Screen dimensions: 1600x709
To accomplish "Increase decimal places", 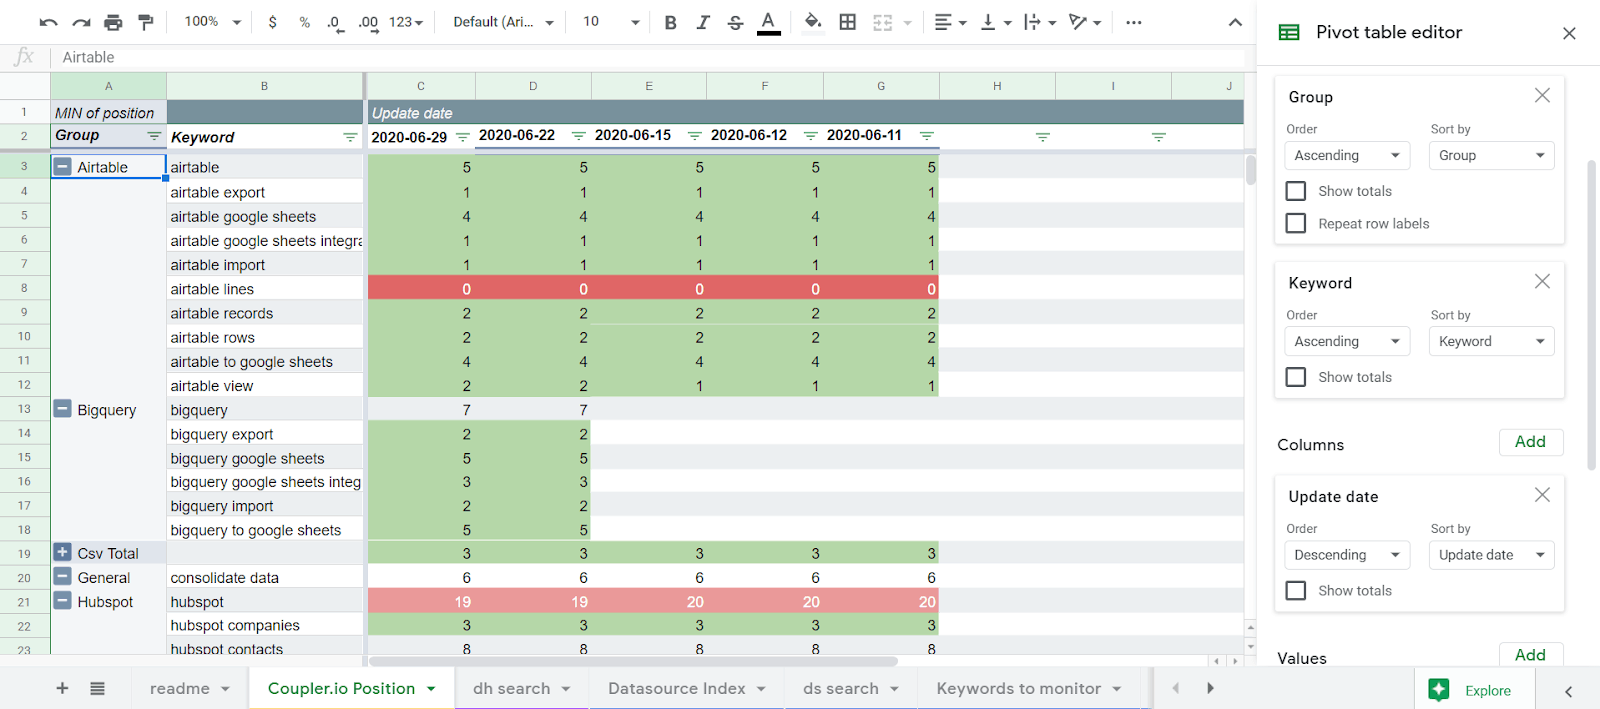I will (368, 22).
